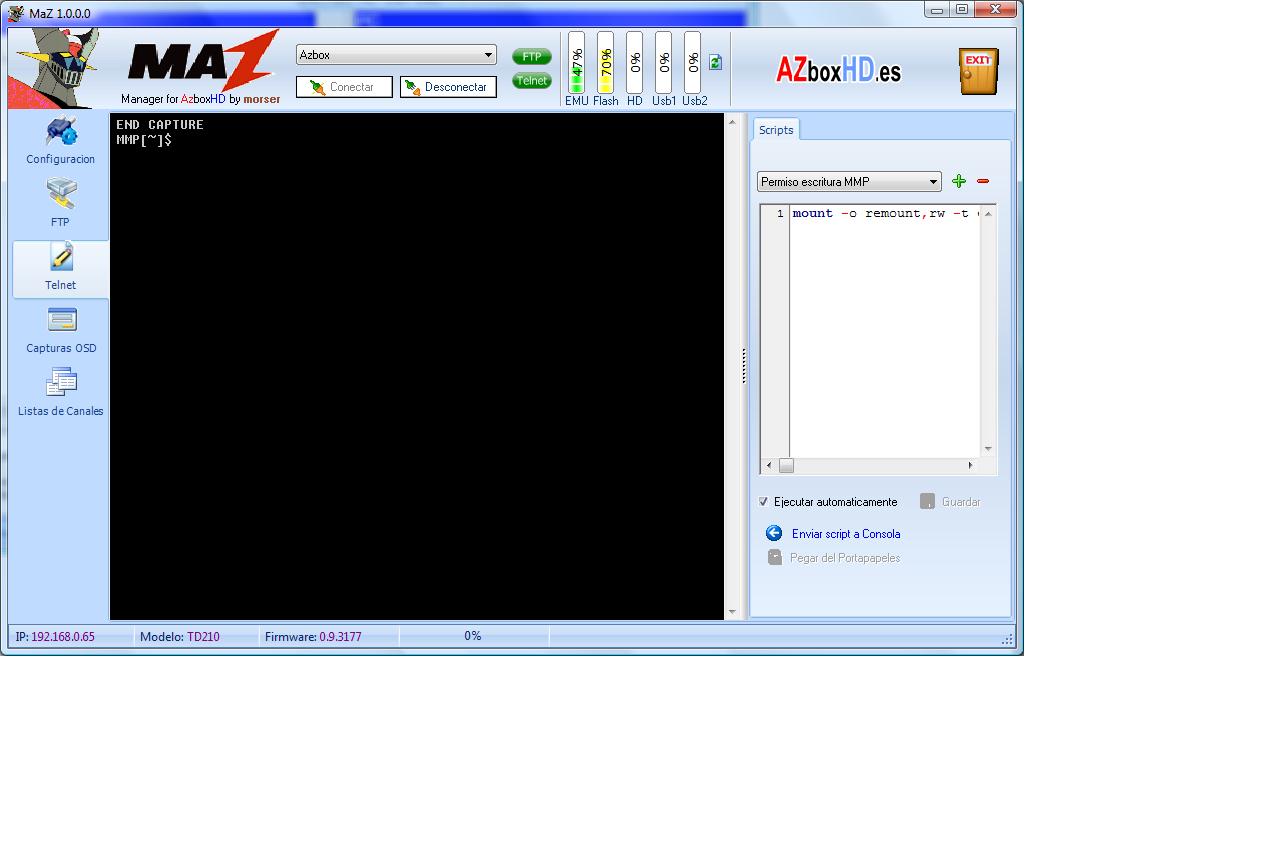Remove script with red minus icon

tap(983, 181)
